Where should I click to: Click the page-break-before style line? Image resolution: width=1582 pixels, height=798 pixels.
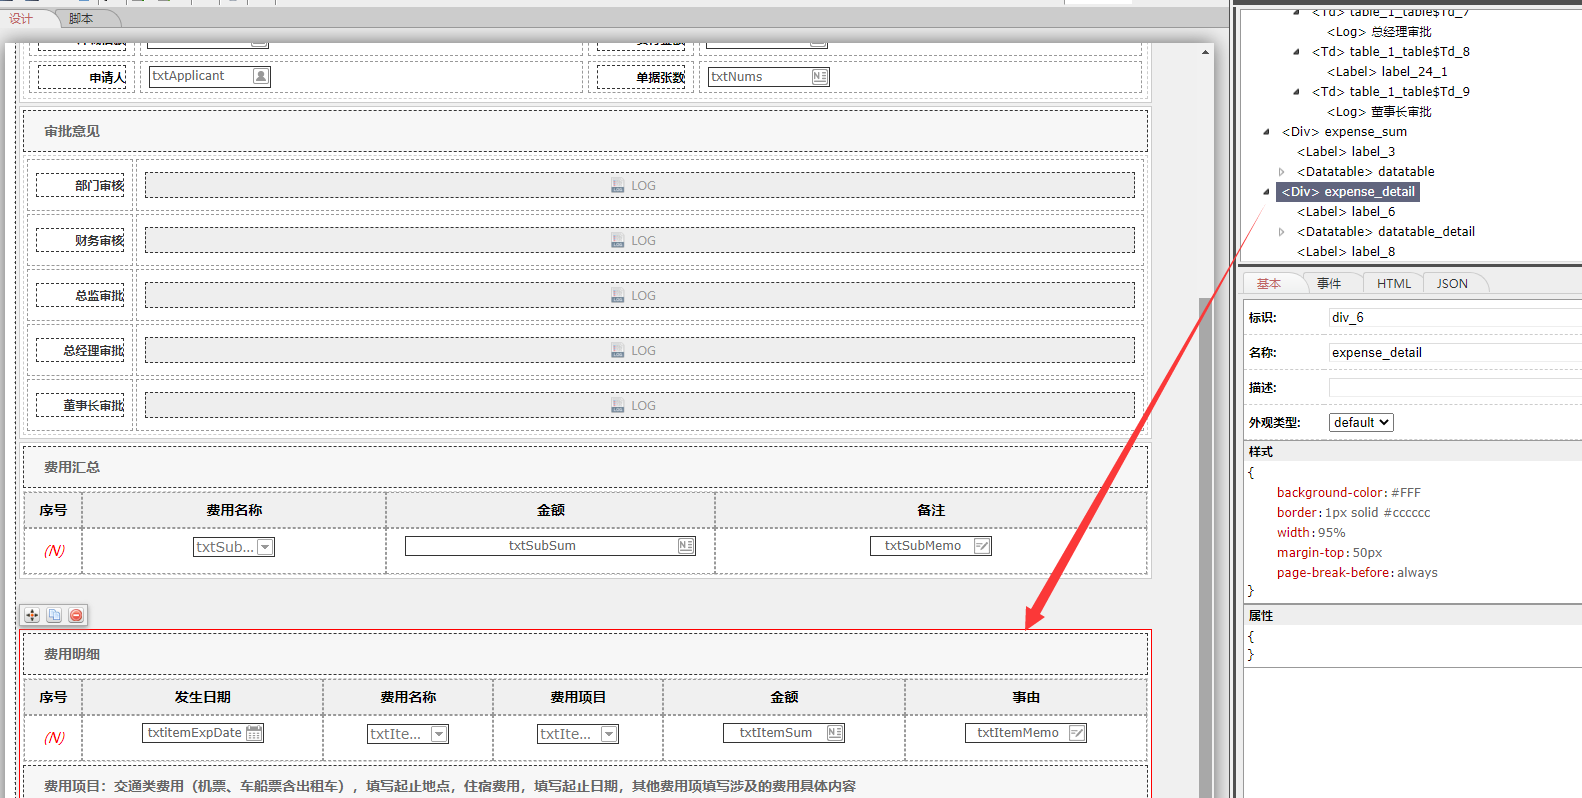[1357, 573]
